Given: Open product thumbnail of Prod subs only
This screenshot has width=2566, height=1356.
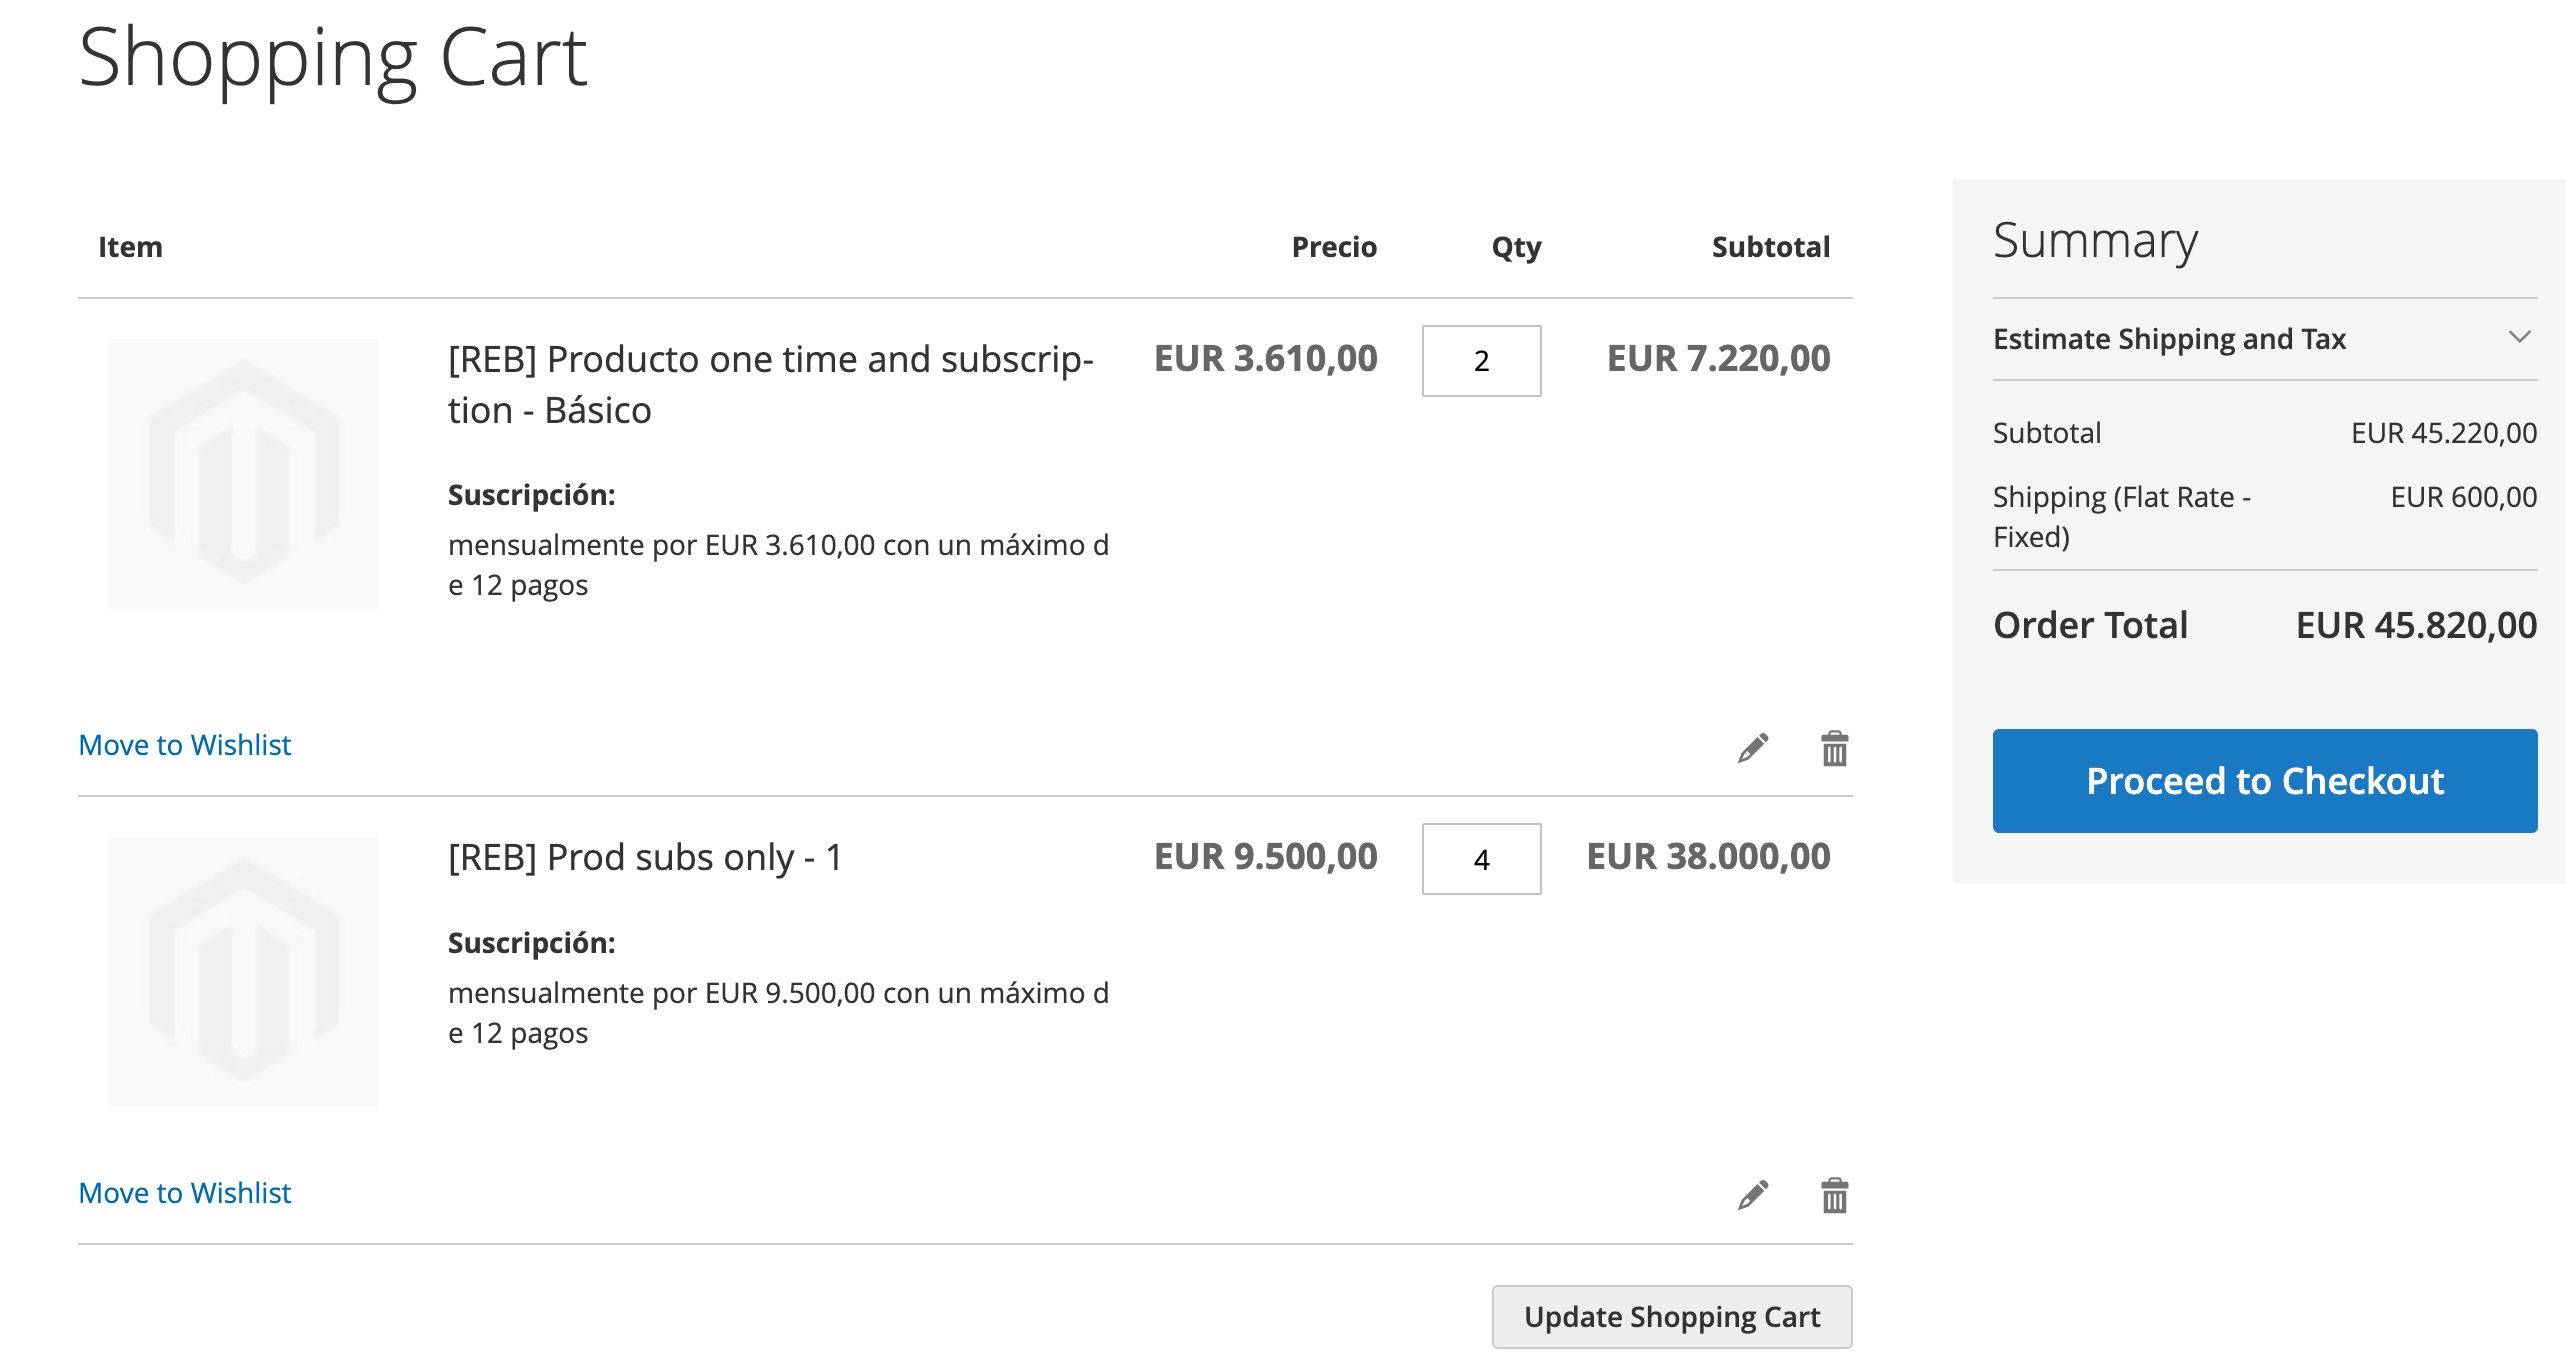Looking at the screenshot, I should [x=243, y=972].
